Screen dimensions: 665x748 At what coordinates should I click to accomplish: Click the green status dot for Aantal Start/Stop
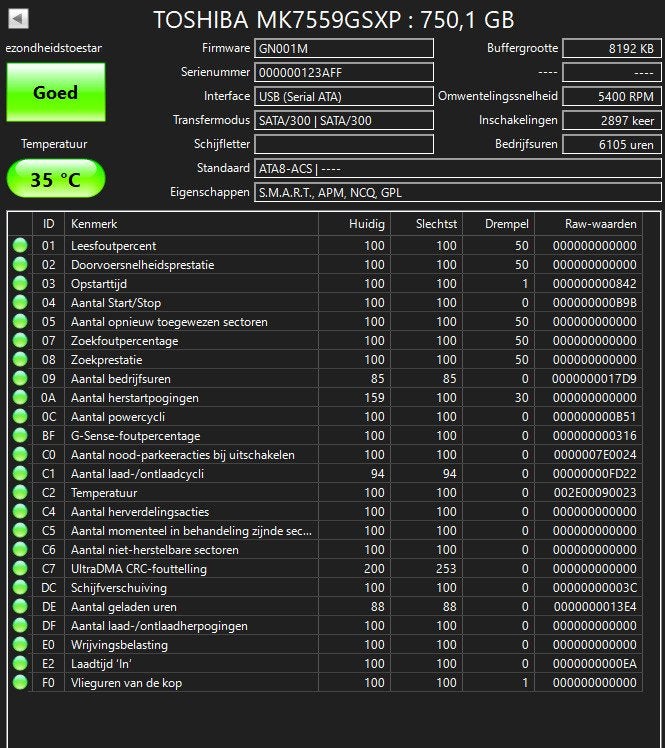(20, 302)
